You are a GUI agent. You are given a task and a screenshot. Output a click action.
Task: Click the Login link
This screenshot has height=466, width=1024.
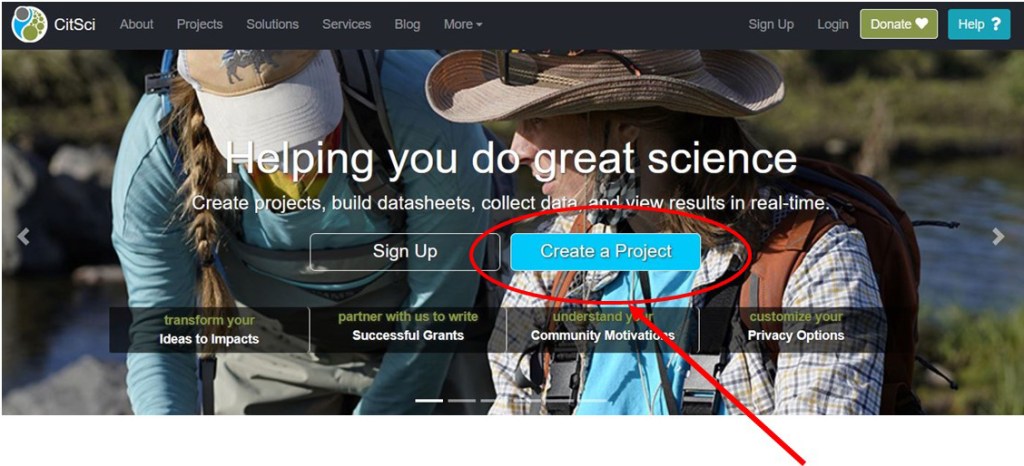click(833, 24)
